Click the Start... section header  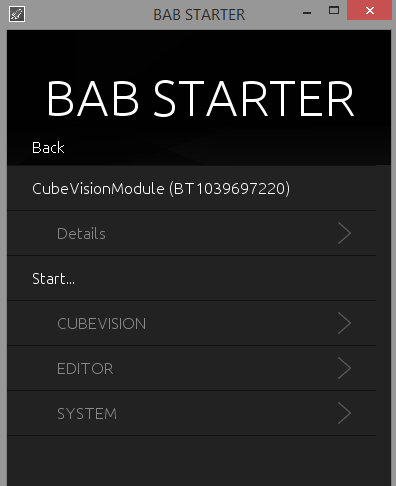click(53, 279)
